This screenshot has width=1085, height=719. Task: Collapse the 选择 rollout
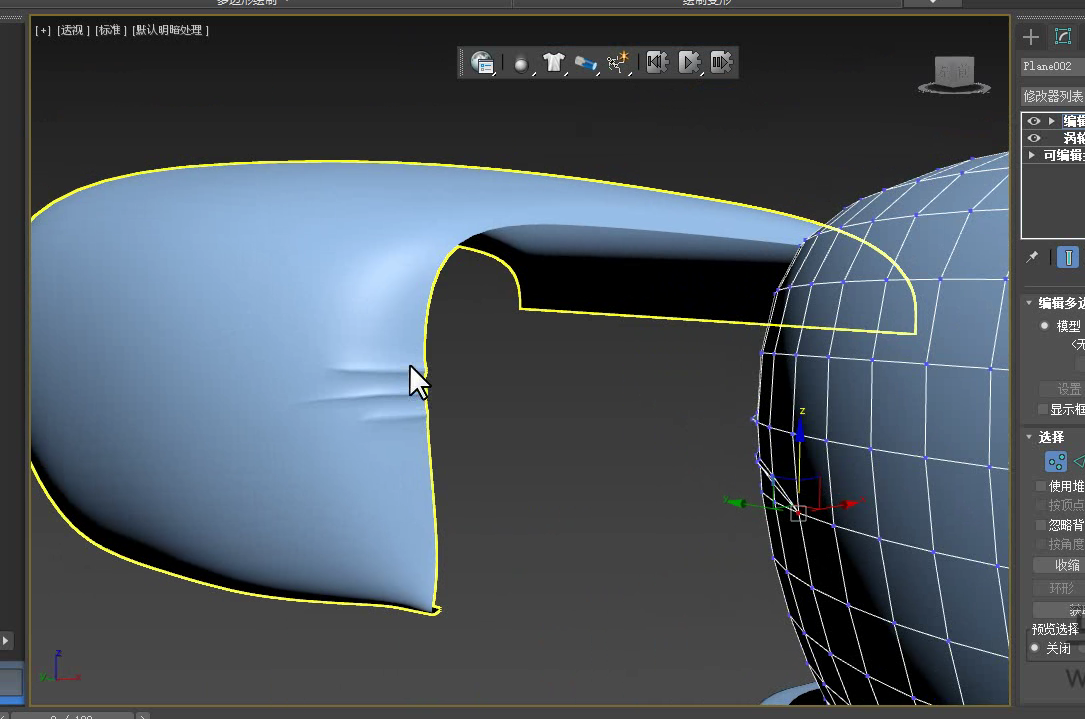pyautogui.click(x=1029, y=437)
